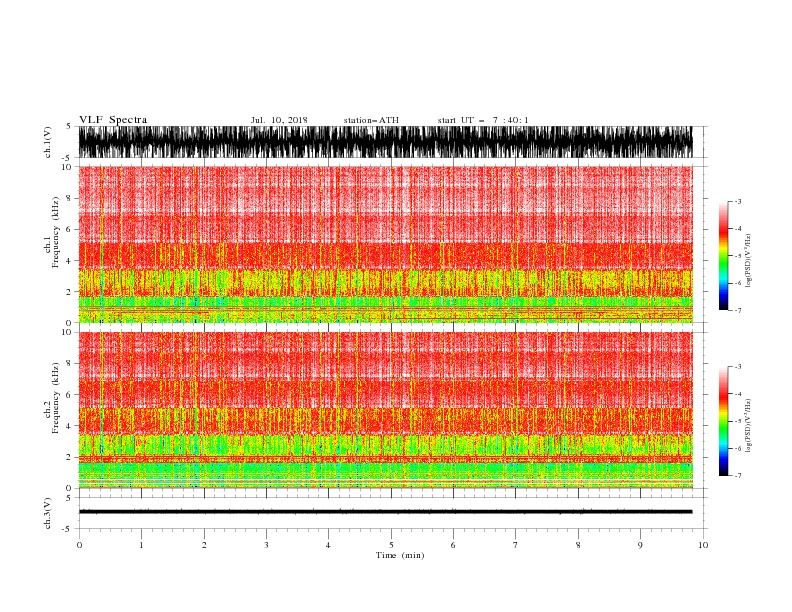
Task: Click the "4" frequency tick of ch.2 spectrogram
Action: pos(69,426)
